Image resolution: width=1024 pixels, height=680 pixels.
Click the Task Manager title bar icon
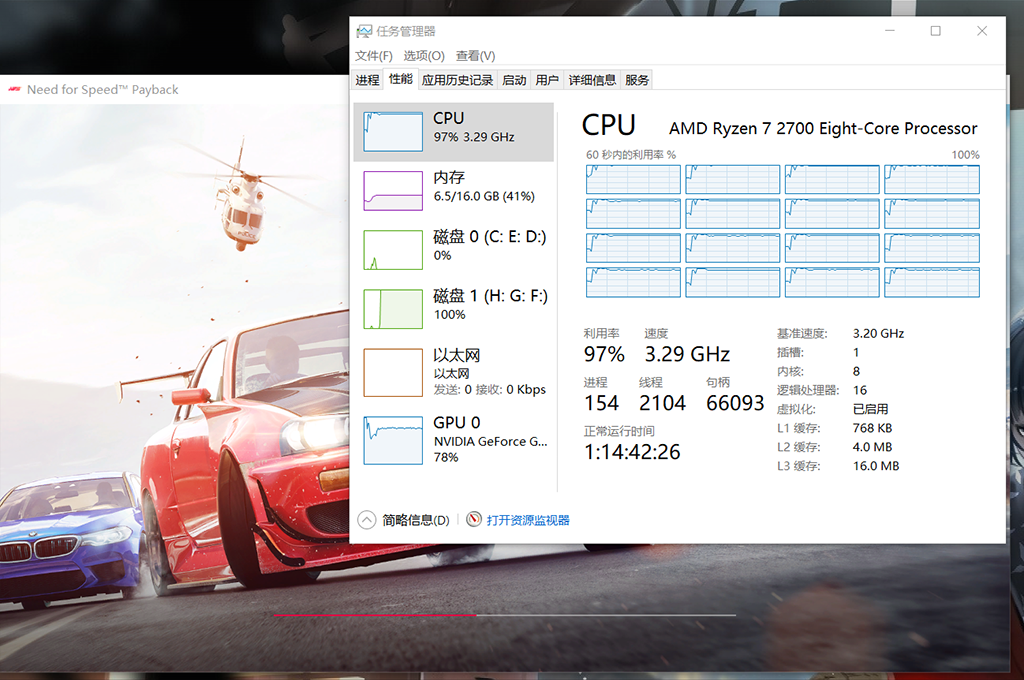point(364,31)
